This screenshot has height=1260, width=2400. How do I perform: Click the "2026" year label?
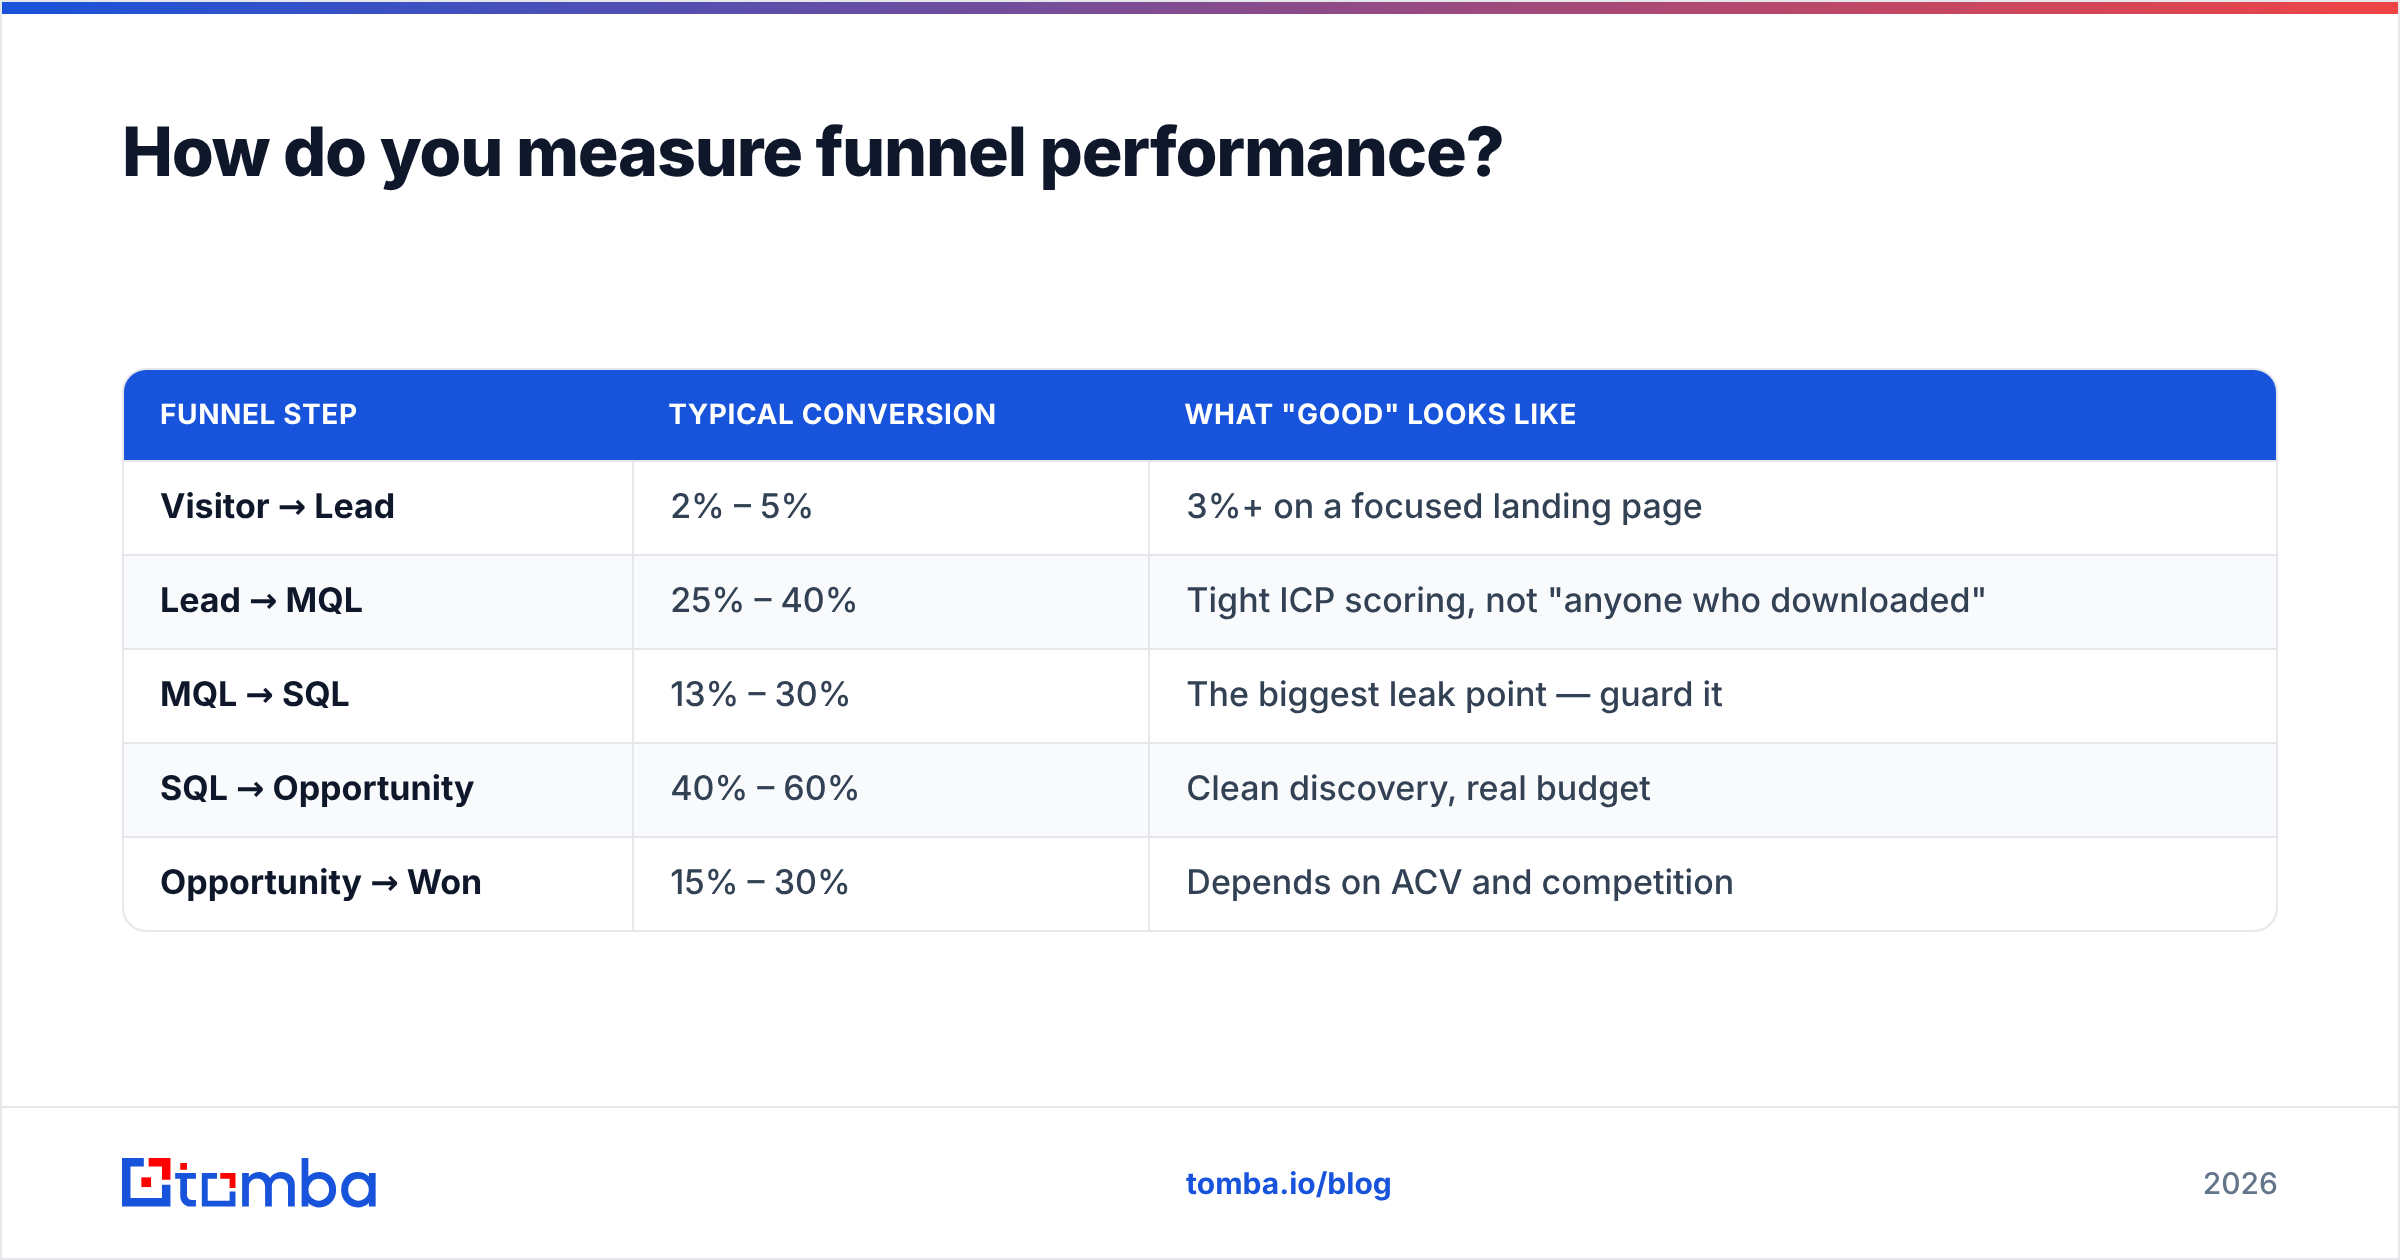tap(2240, 1184)
